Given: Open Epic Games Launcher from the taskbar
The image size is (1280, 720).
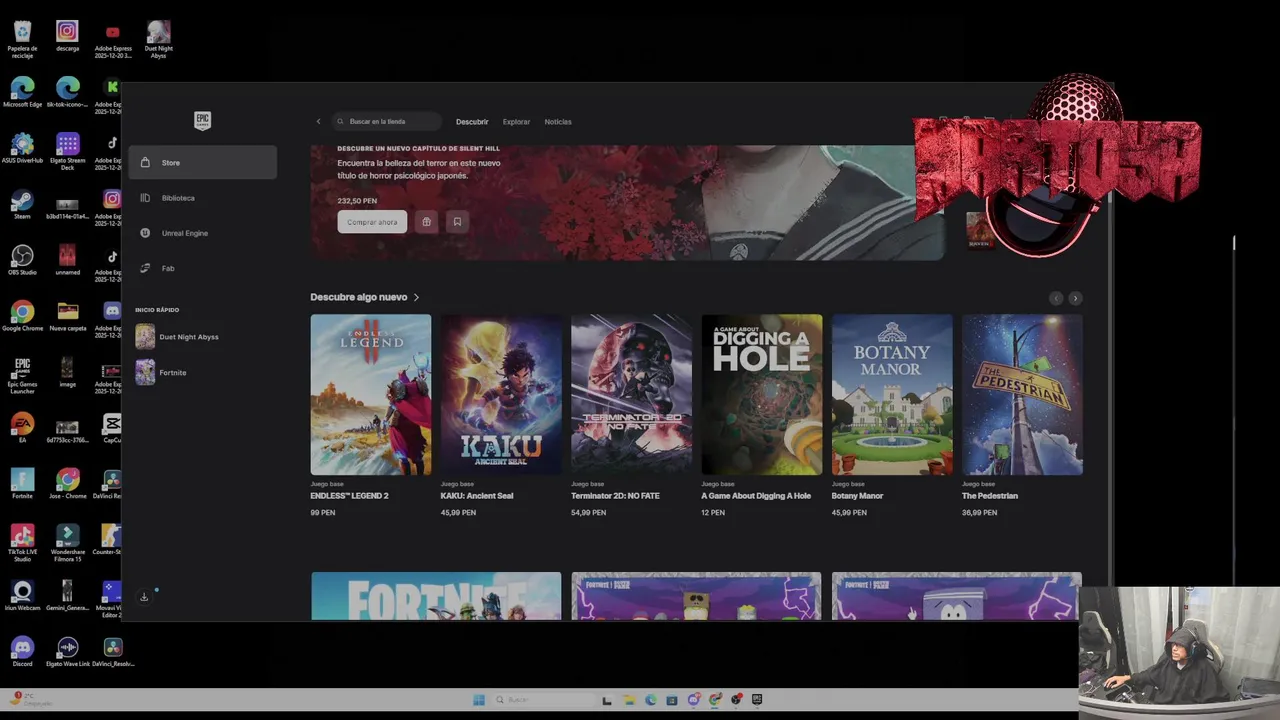Looking at the screenshot, I should point(757,700).
